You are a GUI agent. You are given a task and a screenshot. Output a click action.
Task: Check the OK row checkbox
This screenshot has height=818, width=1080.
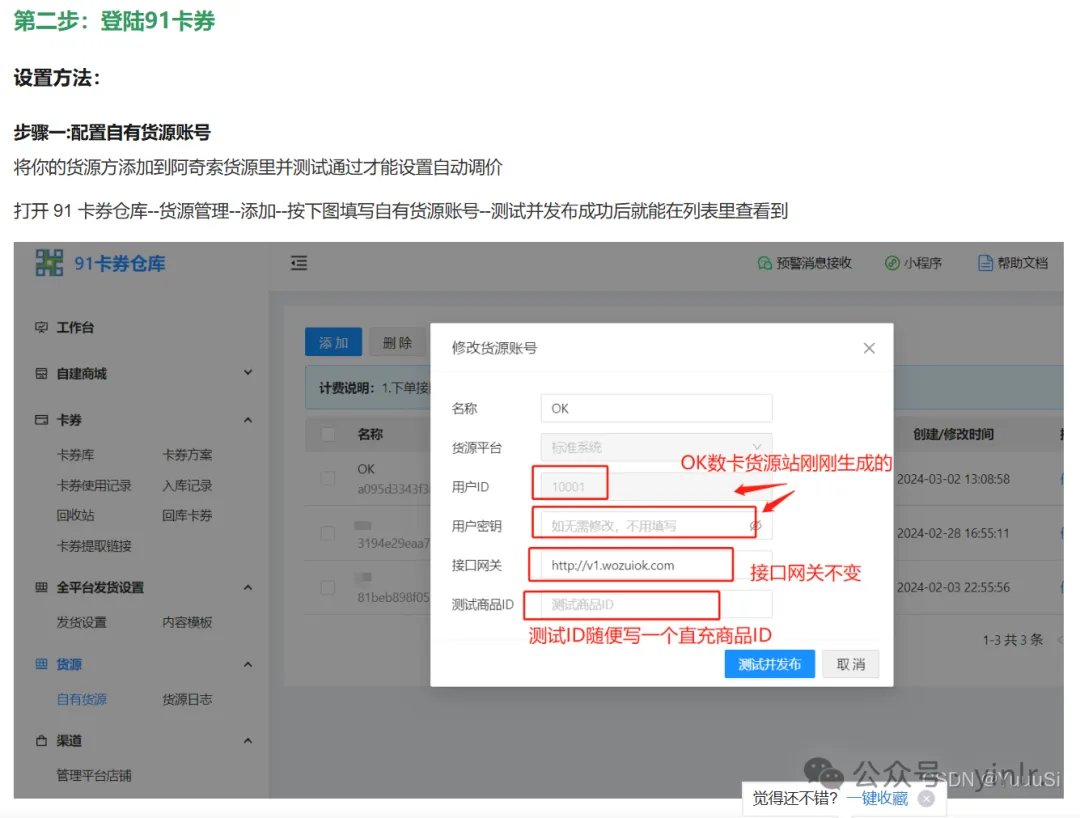[329, 479]
